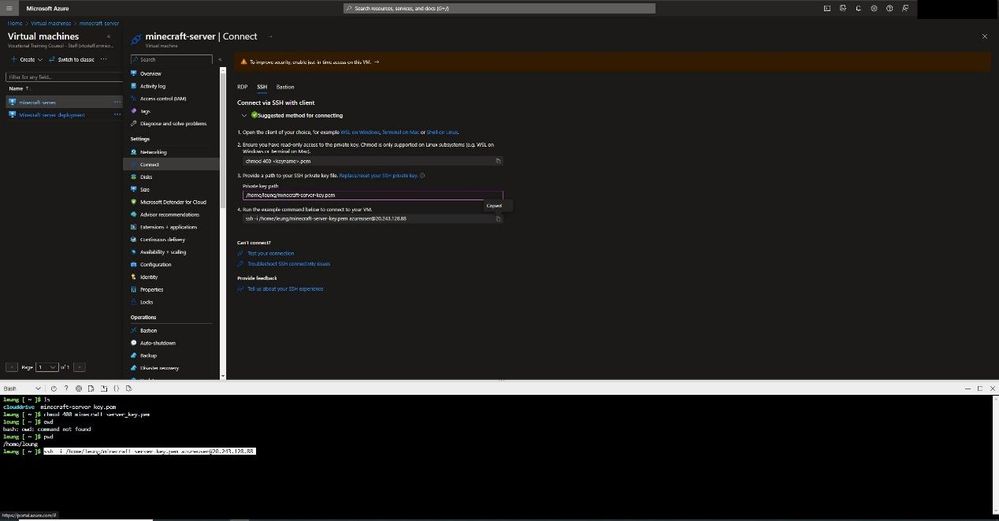Copy the chmod 400 command
The width and height of the screenshot is (999, 521).
click(x=498, y=161)
